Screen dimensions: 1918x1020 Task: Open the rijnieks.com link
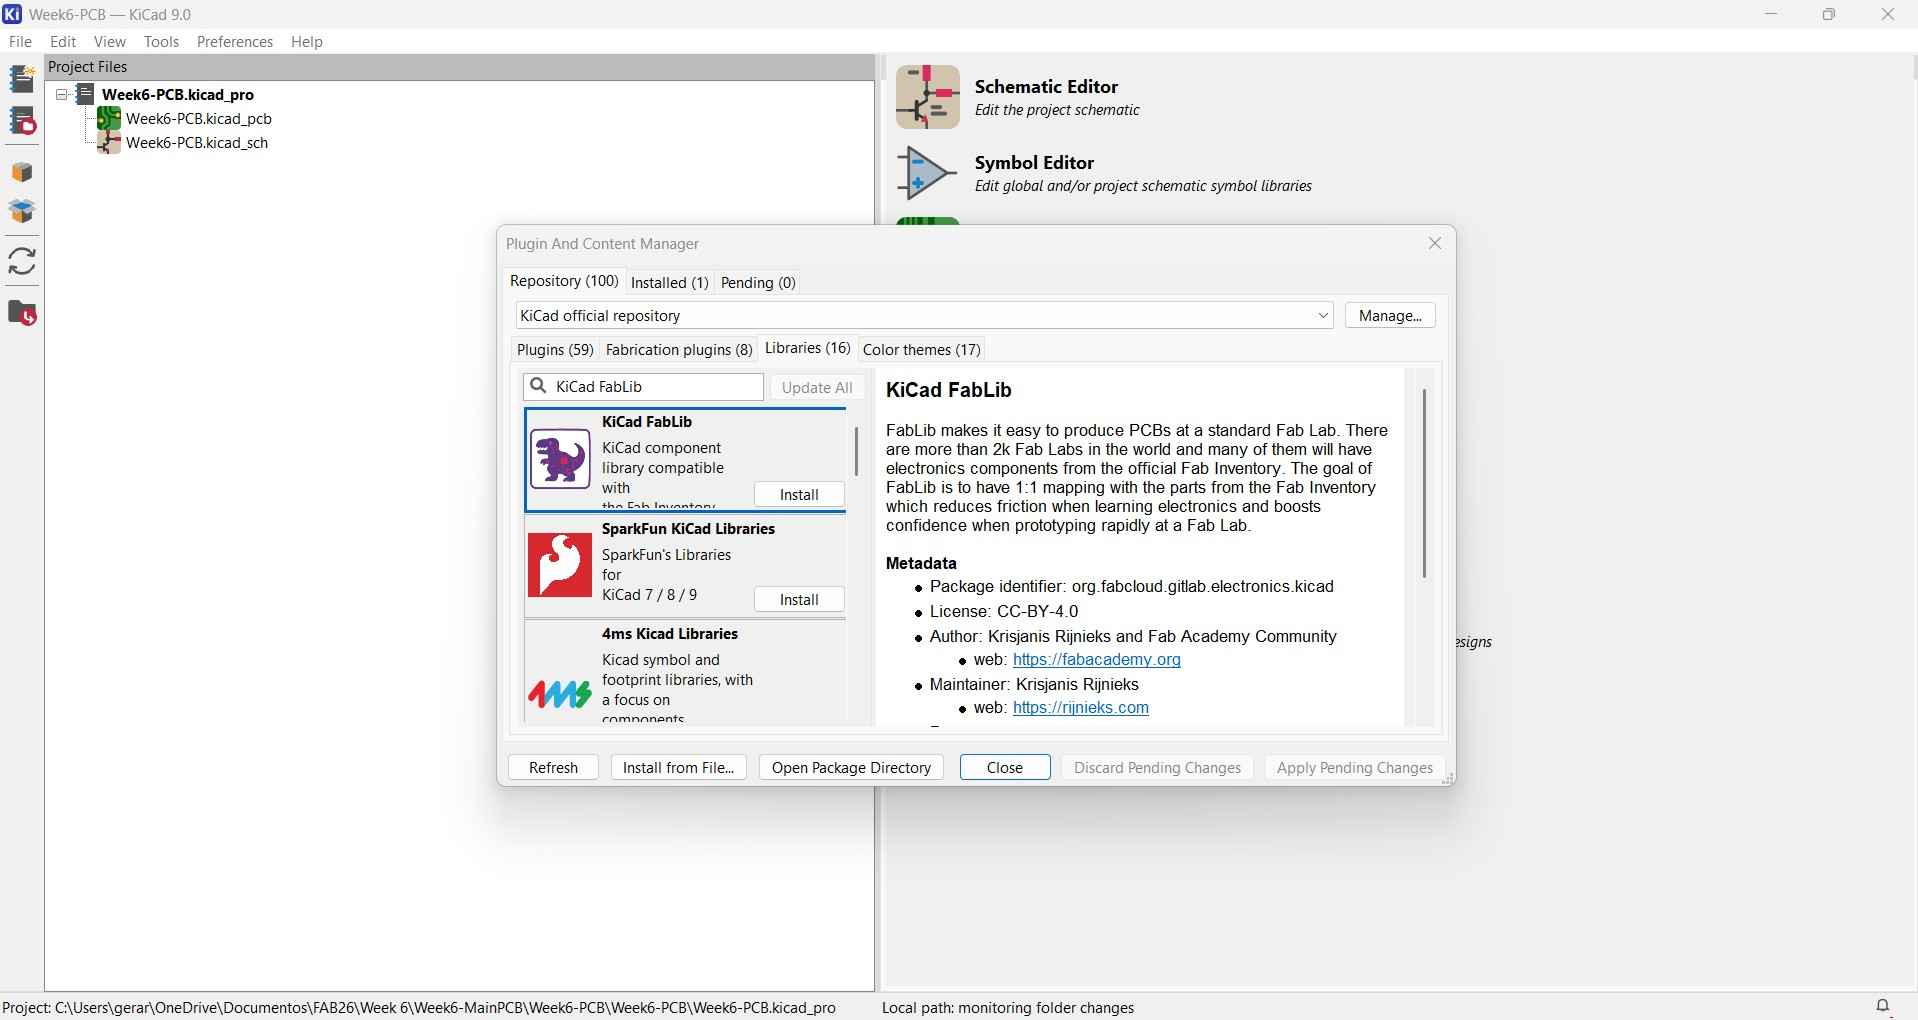[1081, 708]
